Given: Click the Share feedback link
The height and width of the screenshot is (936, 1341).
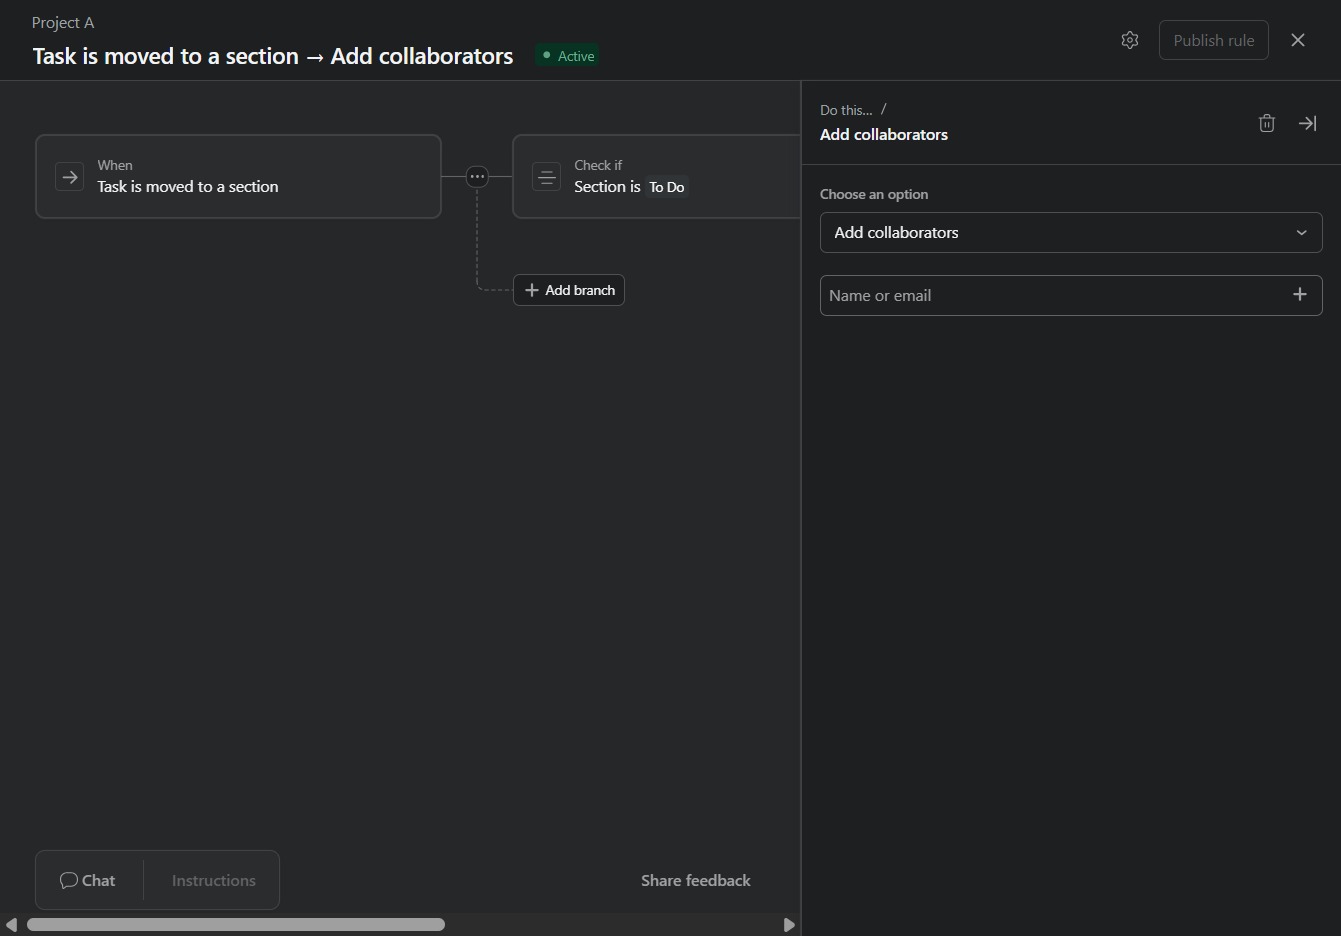Looking at the screenshot, I should click(x=696, y=880).
